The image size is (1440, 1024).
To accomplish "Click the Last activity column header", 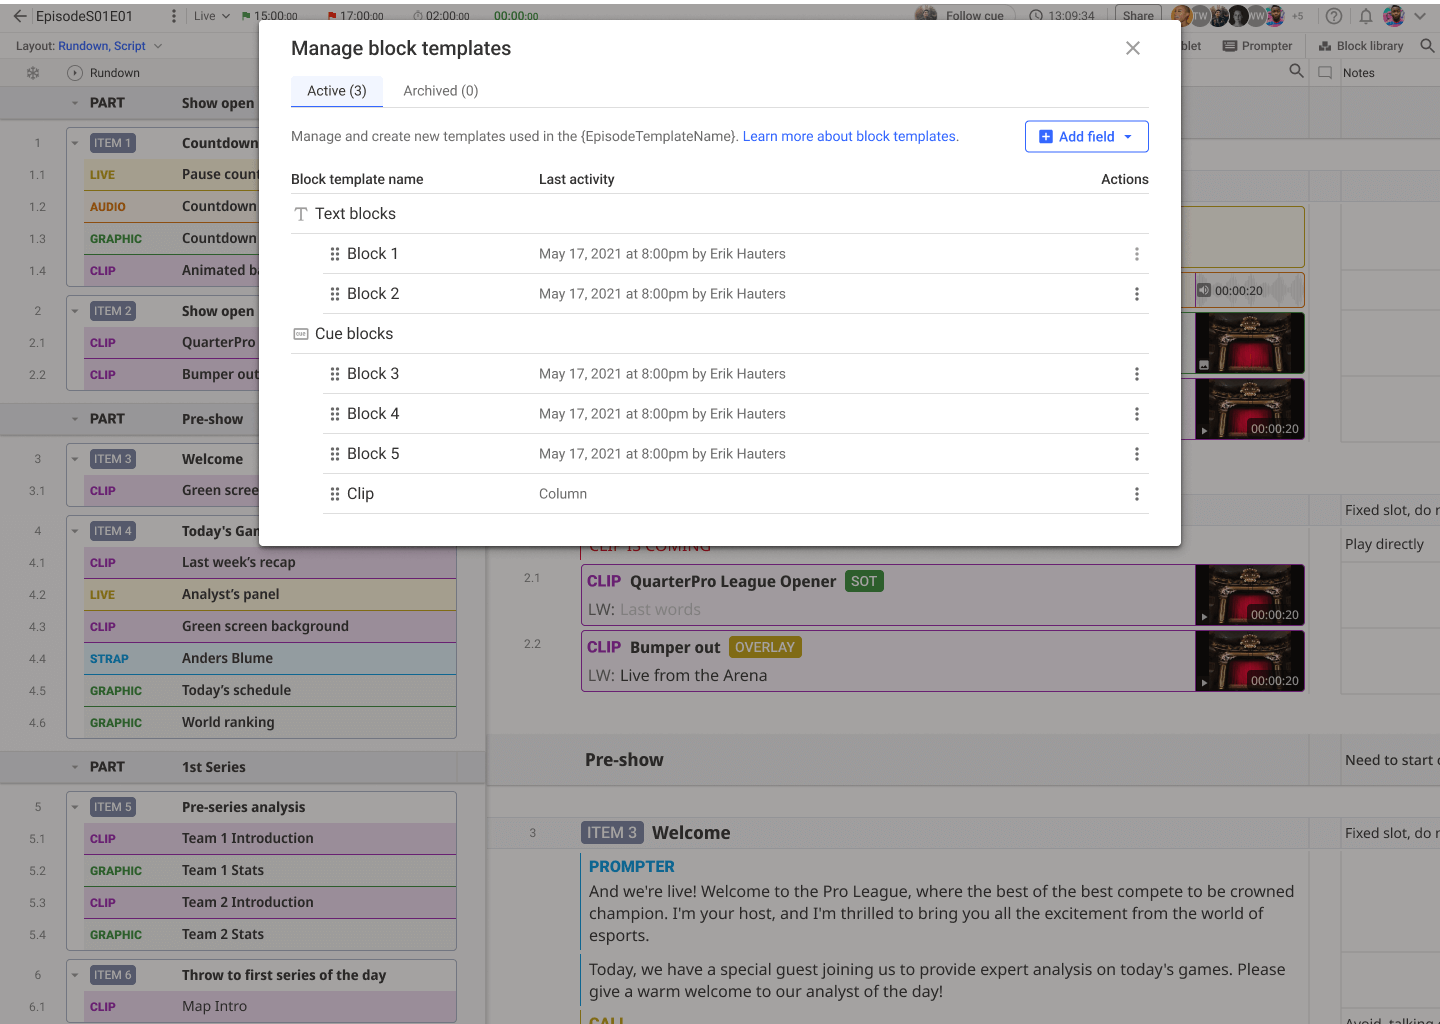I will point(577,180).
